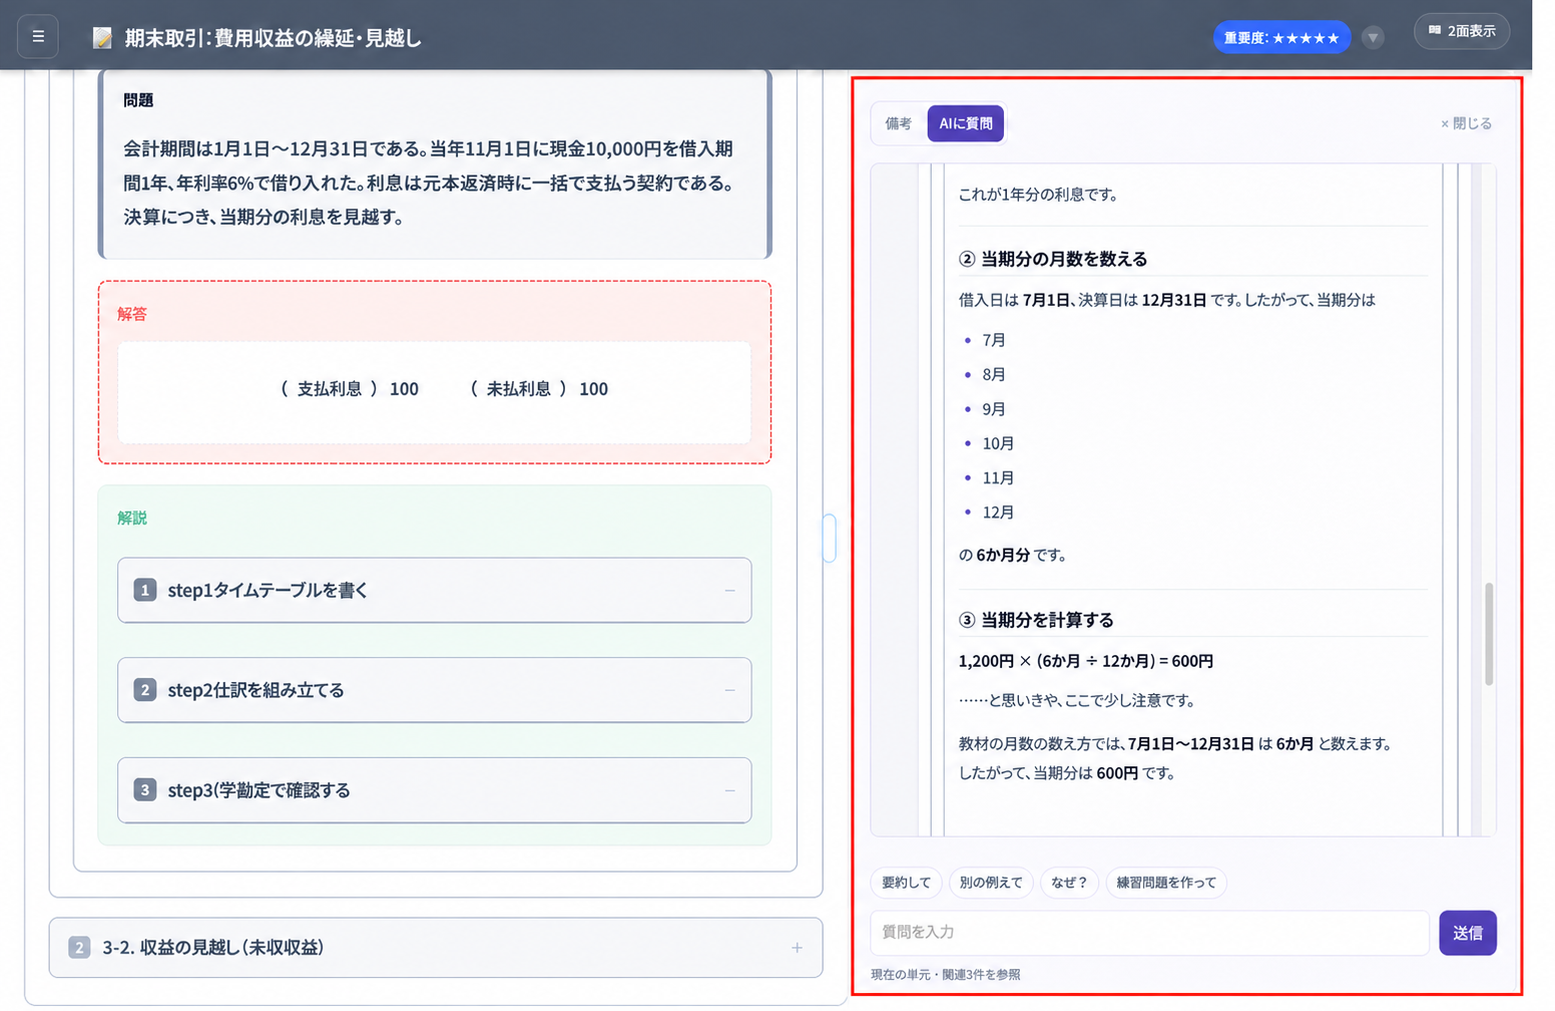This screenshot has width=1555, height=1011.
Task: Click the page title 期末取引:費用収益の繰延・見越し
Action: tap(273, 38)
